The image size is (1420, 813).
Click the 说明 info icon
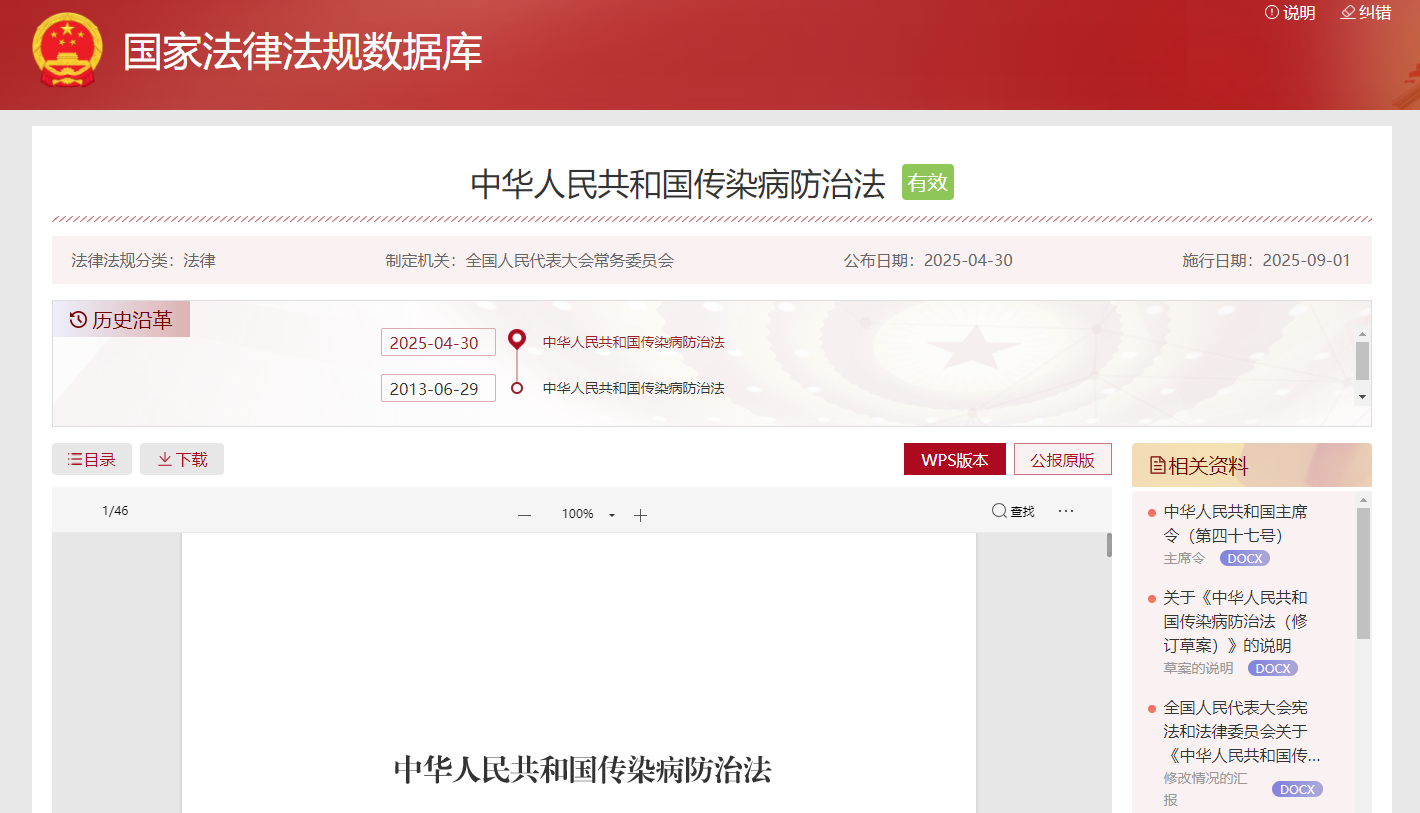click(1272, 13)
